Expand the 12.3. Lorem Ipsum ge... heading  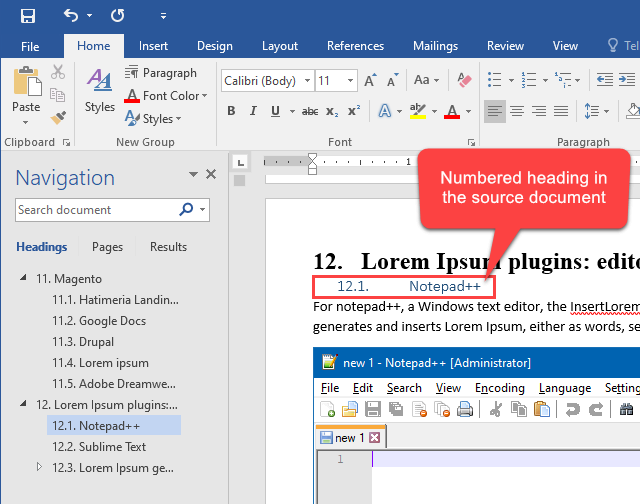coord(39,466)
